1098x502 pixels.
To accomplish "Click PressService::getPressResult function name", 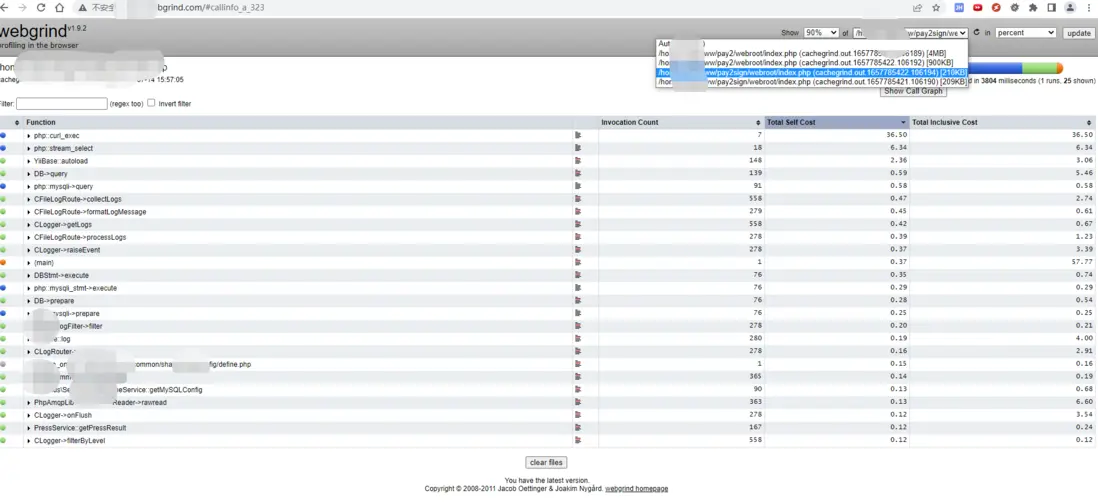I will (x=81, y=428).
